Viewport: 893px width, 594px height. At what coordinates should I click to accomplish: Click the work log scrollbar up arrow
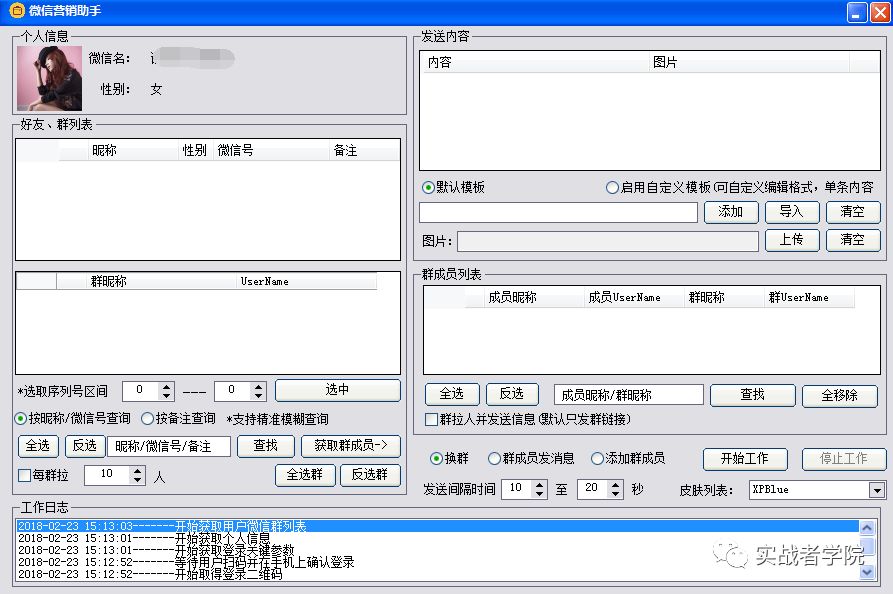tap(867, 528)
